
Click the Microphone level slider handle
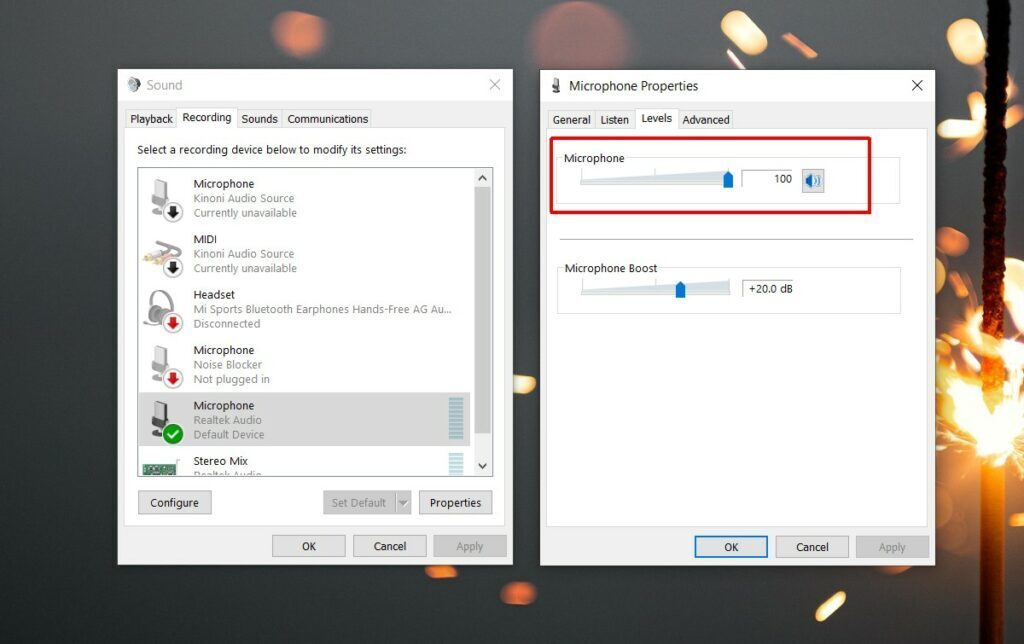point(728,179)
